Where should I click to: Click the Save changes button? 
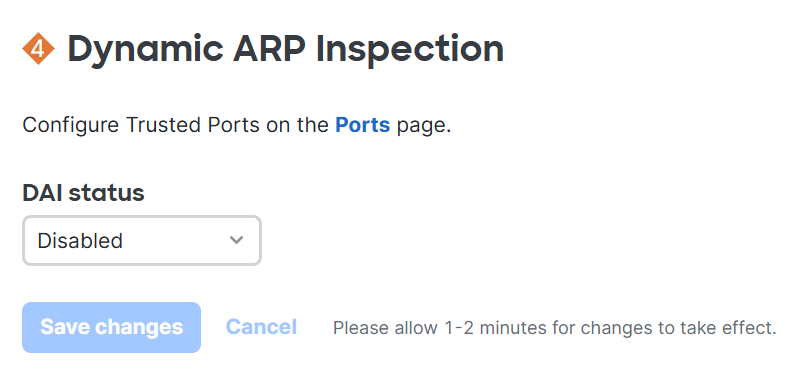[111, 327]
